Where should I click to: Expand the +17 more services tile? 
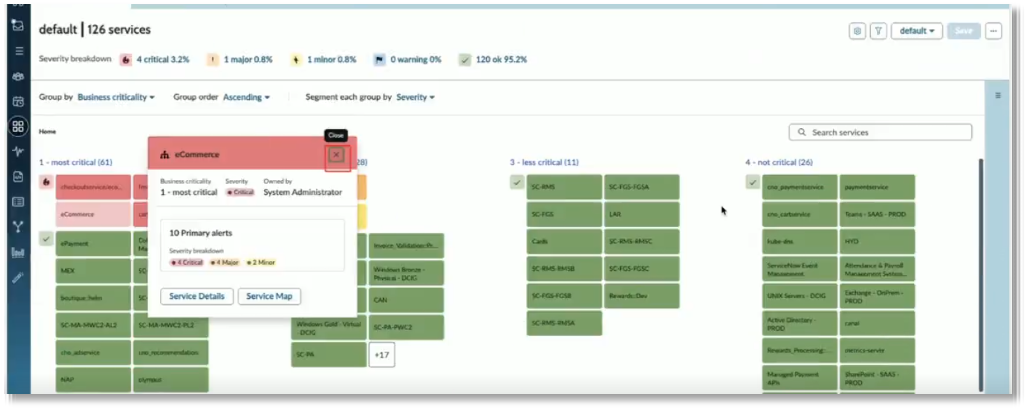coord(381,354)
